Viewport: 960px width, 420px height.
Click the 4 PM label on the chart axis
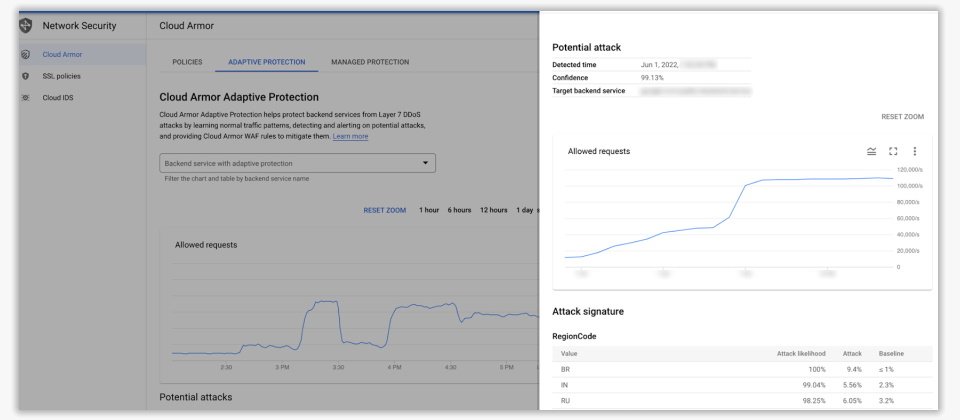pos(394,367)
